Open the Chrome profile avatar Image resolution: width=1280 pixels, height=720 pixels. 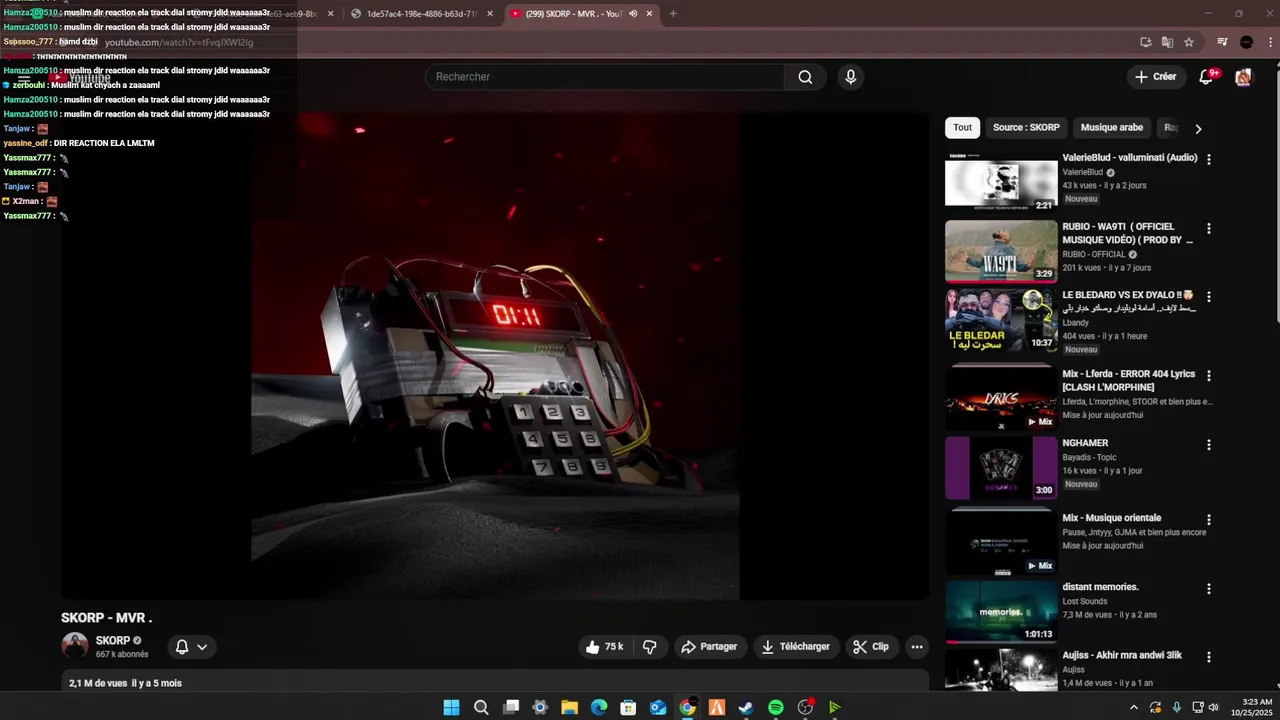(x=1246, y=42)
